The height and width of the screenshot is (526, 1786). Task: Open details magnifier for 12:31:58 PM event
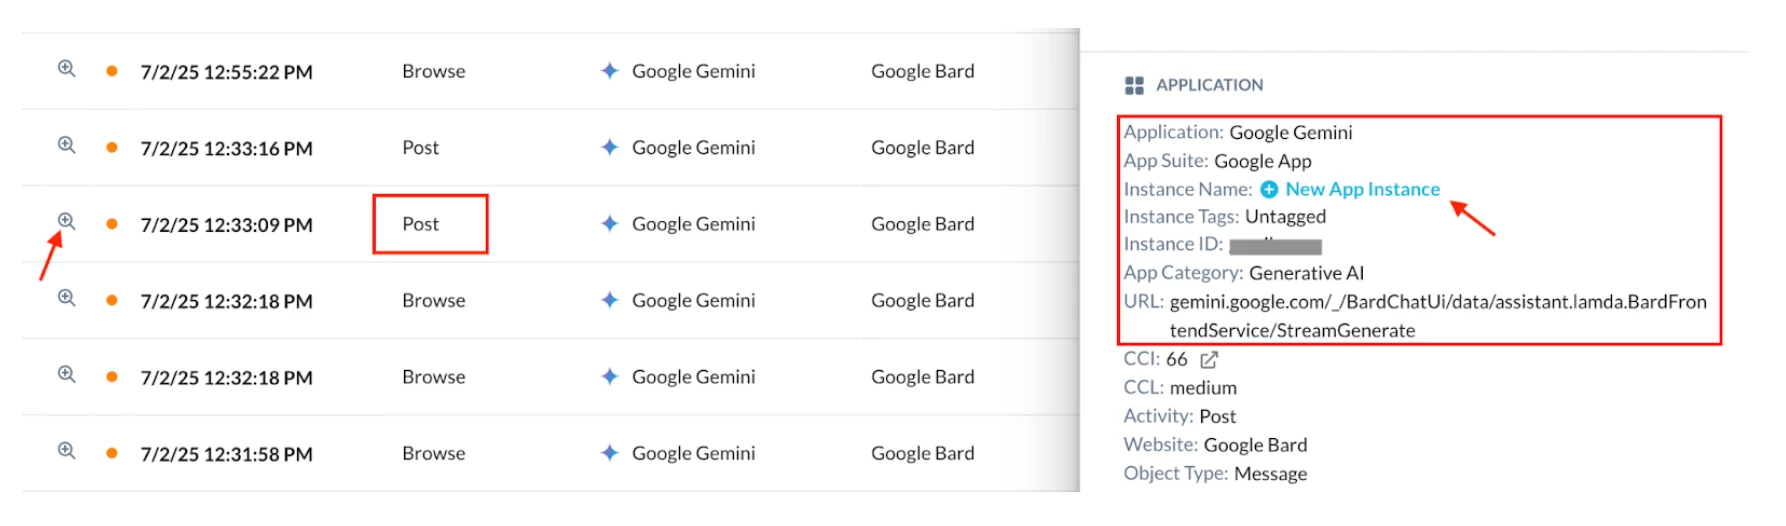[66, 450]
